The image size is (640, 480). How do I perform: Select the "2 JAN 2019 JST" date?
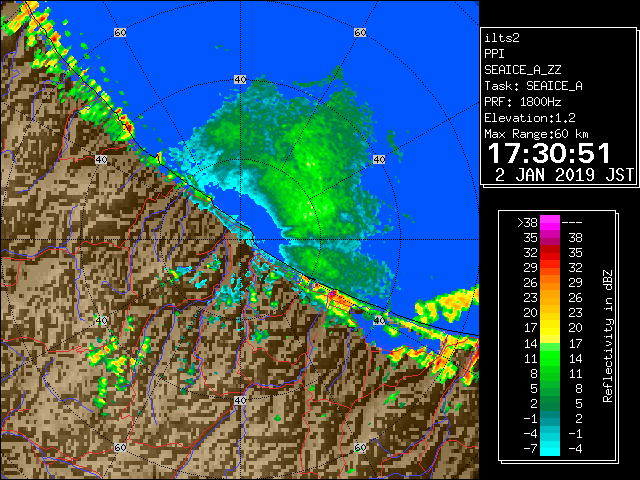tap(564, 175)
